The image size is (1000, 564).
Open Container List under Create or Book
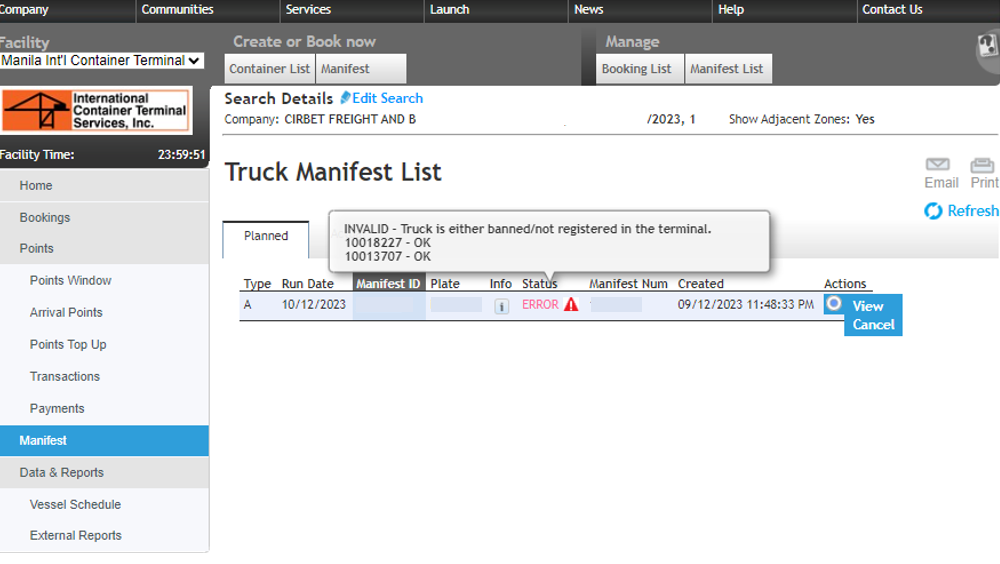269,69
